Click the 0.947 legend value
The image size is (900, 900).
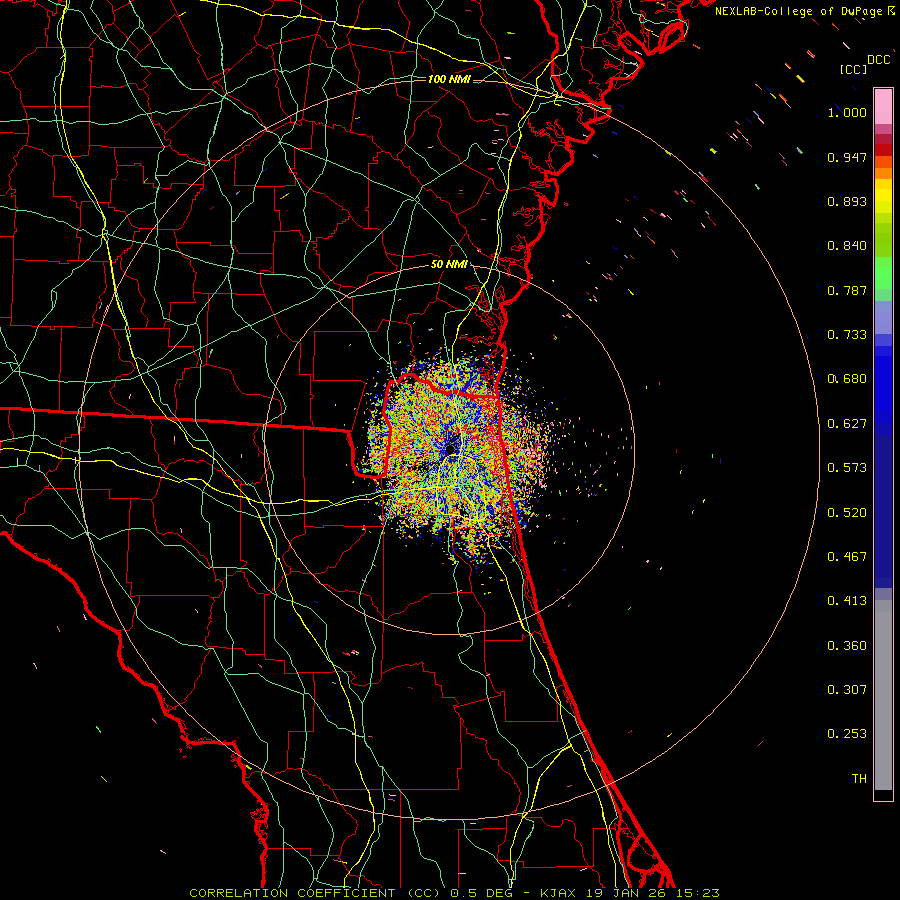click(x=847, y=157)
